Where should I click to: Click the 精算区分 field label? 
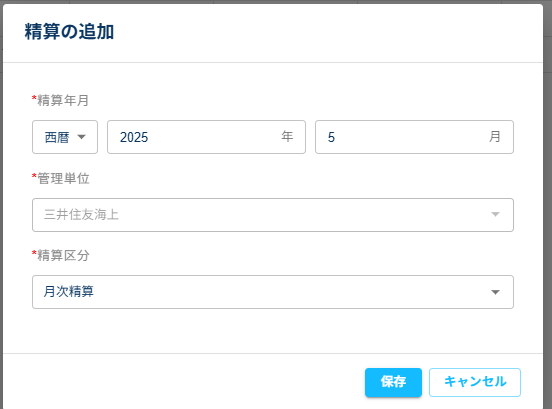tap(63, 256)
